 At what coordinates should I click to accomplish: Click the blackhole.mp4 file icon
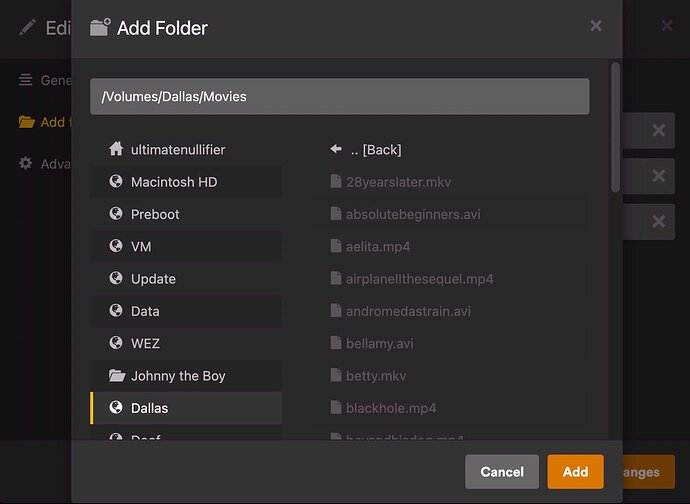336,408
